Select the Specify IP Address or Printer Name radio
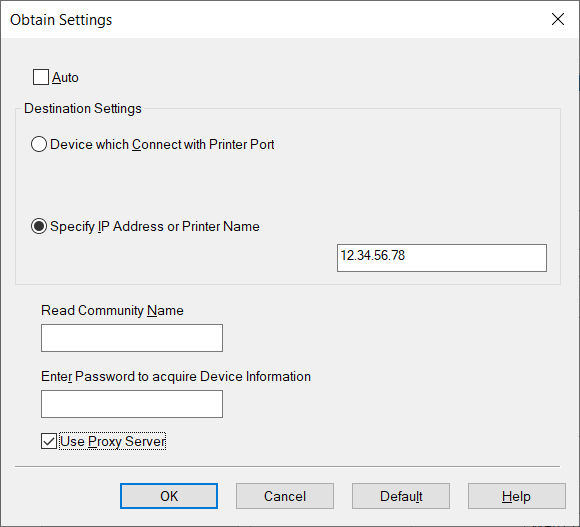580x527 pixels. [39, 226]
